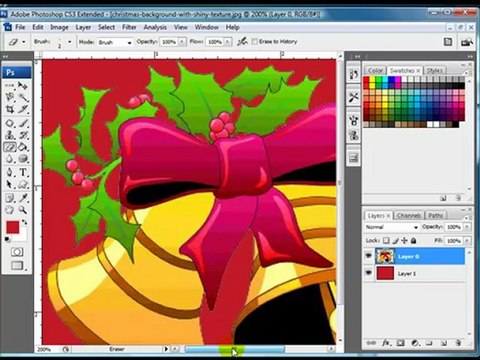Screen dimensions: 480x360
Task: Select the Custom Shape tool
Action: click(x=23, y=184)
